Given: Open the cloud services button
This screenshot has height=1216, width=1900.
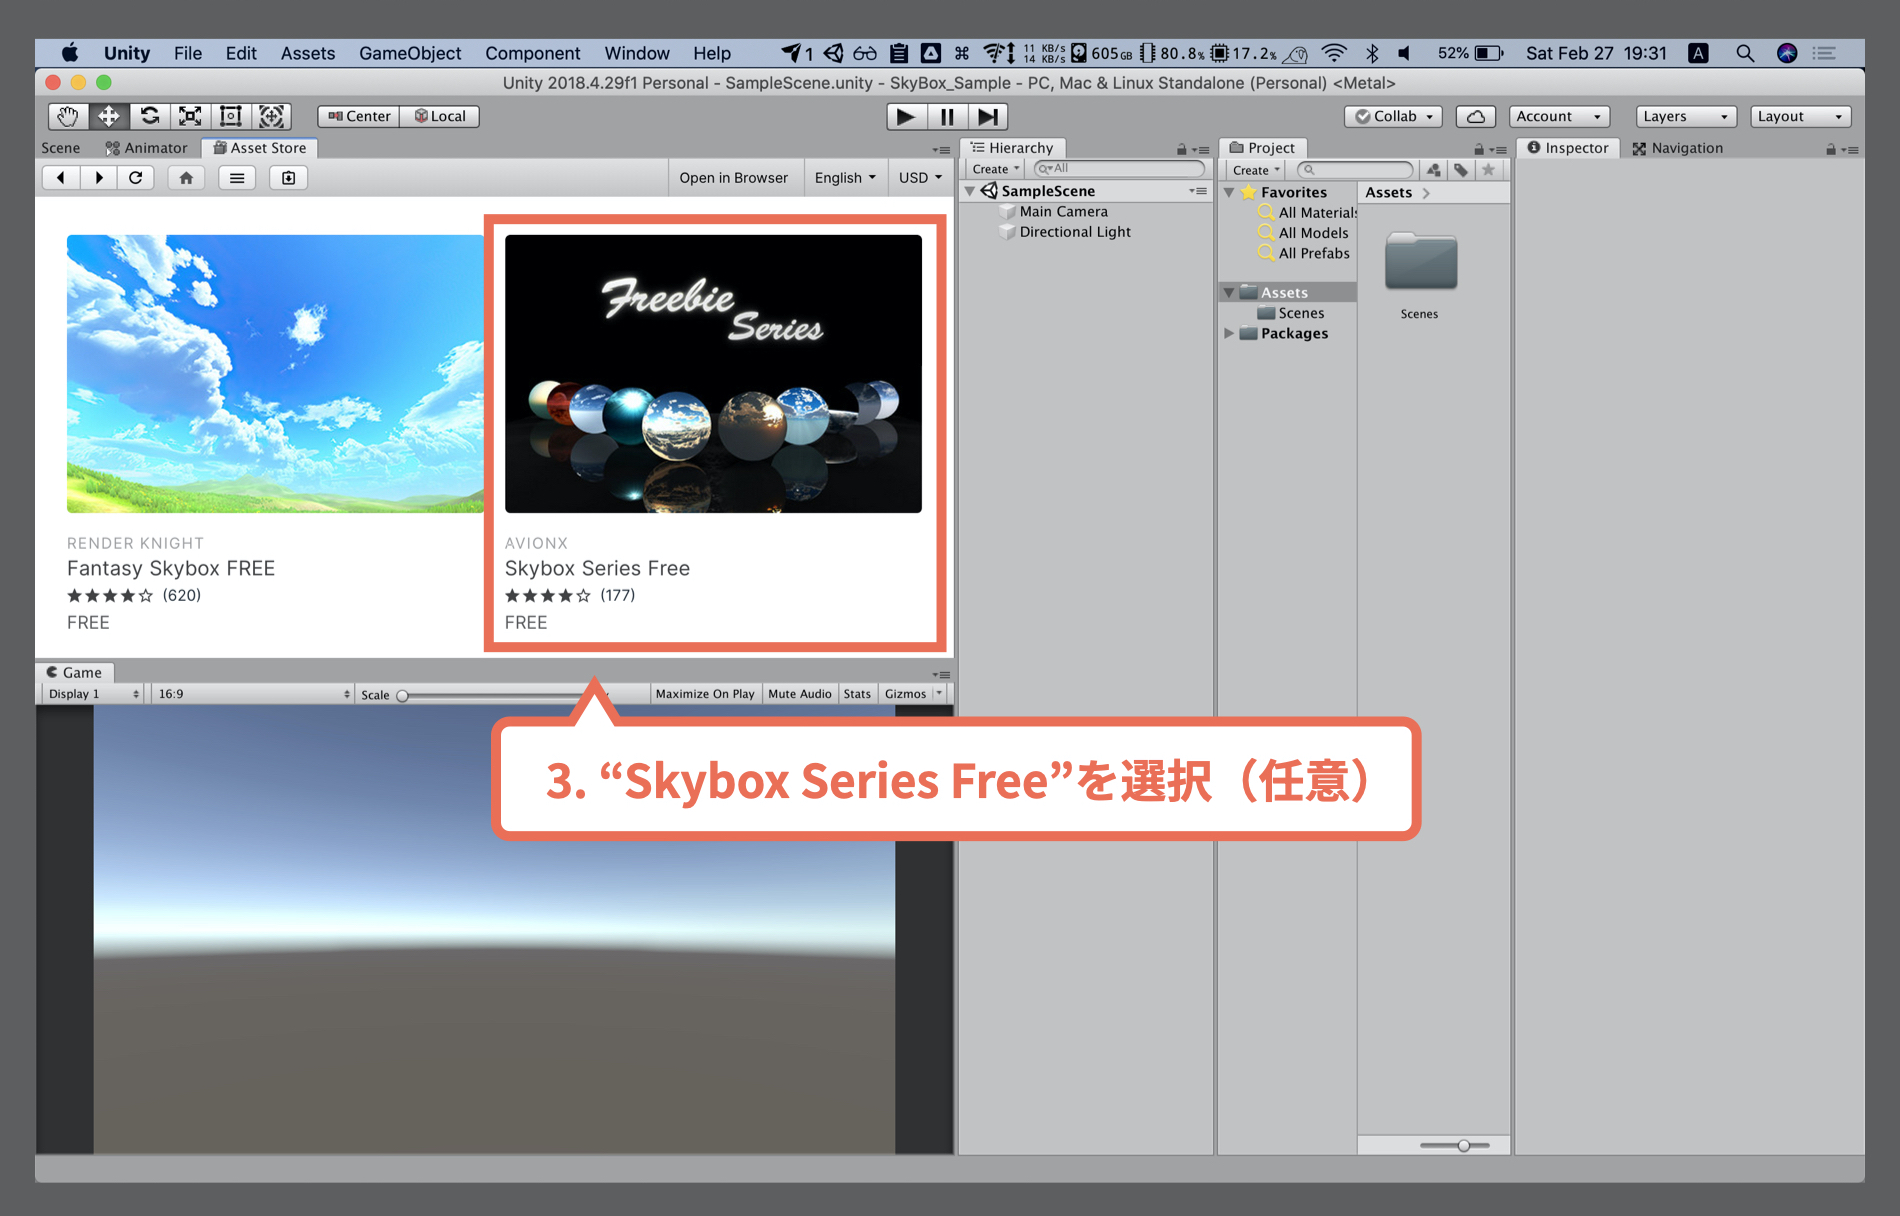Looking at the screenshot, I should [x=1476, y=116].
